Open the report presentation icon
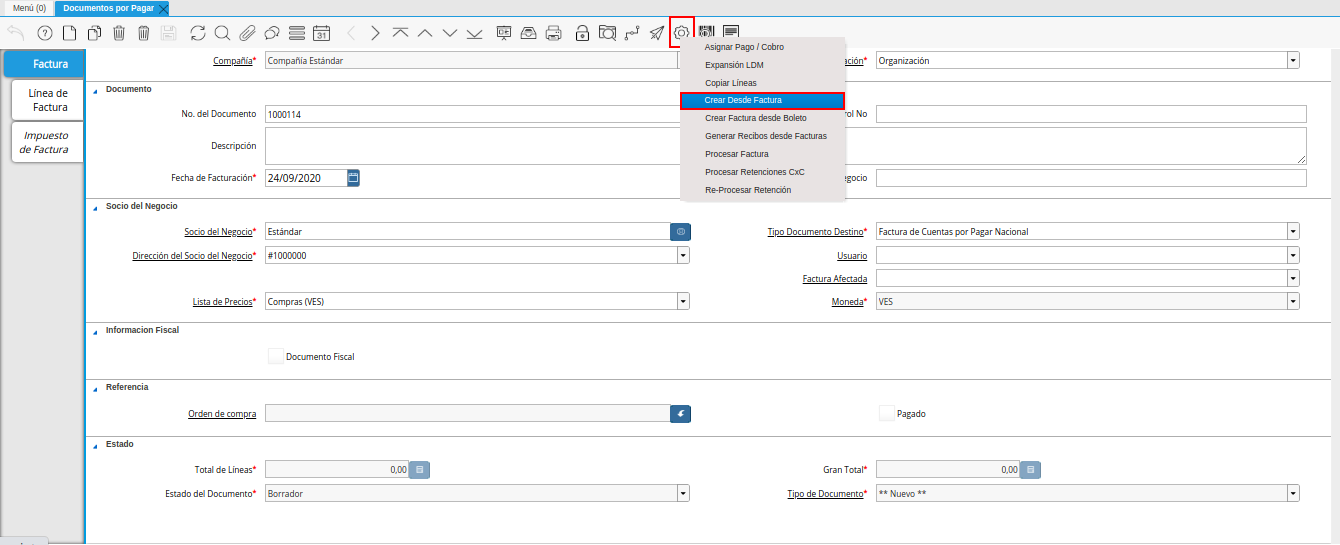This screenshot has height=545, width=1340. [504, 33]
